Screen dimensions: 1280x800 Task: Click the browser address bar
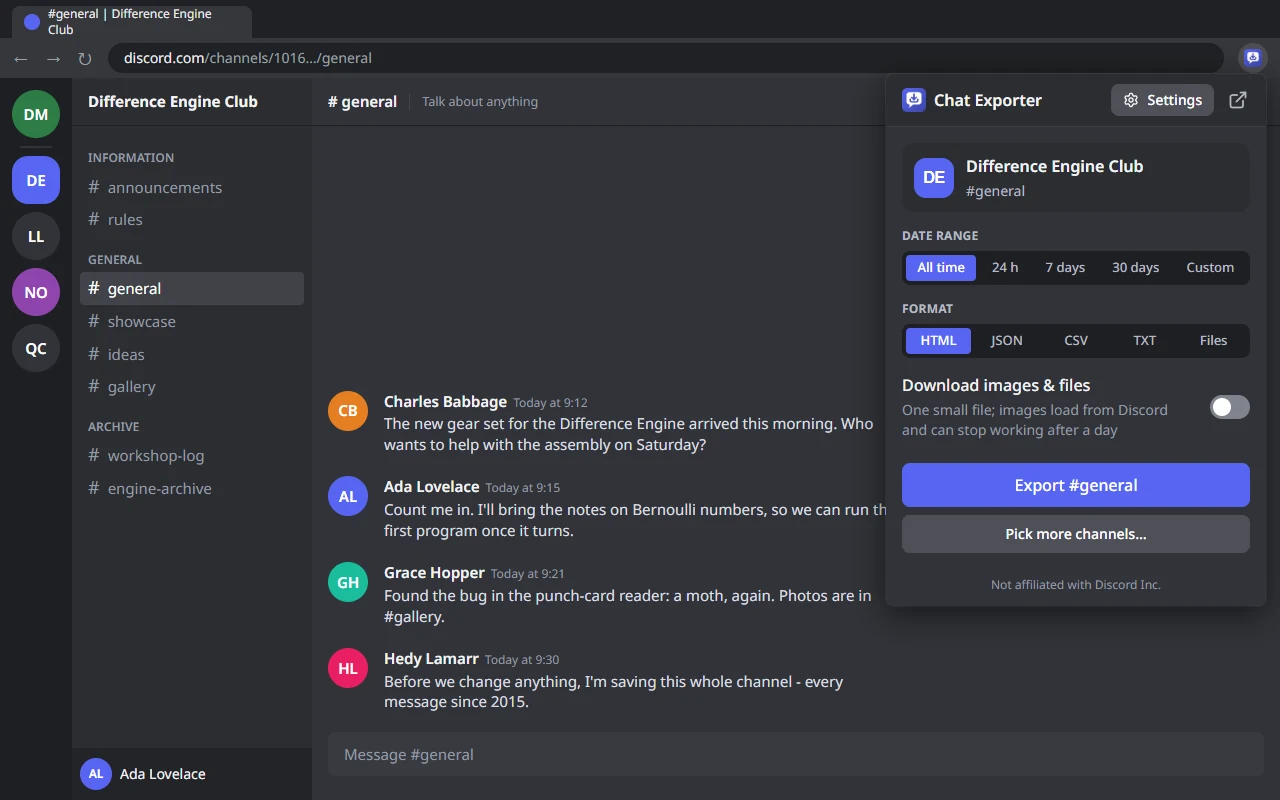[x=666, y=58]
